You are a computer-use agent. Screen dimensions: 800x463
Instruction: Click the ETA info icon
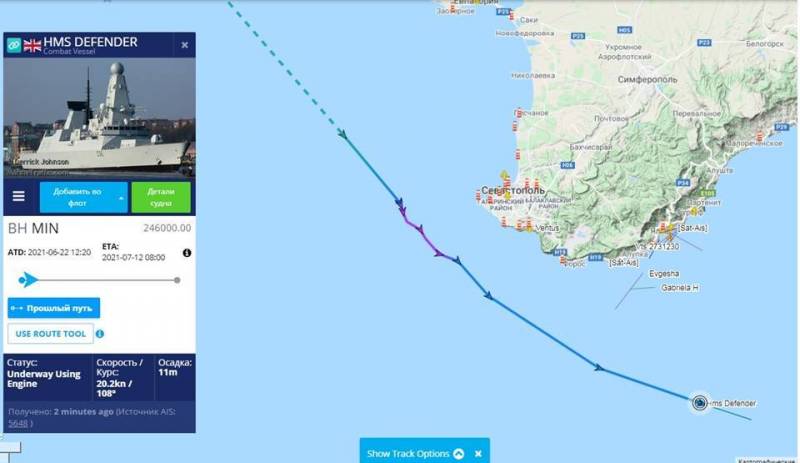tap(187, 253)
